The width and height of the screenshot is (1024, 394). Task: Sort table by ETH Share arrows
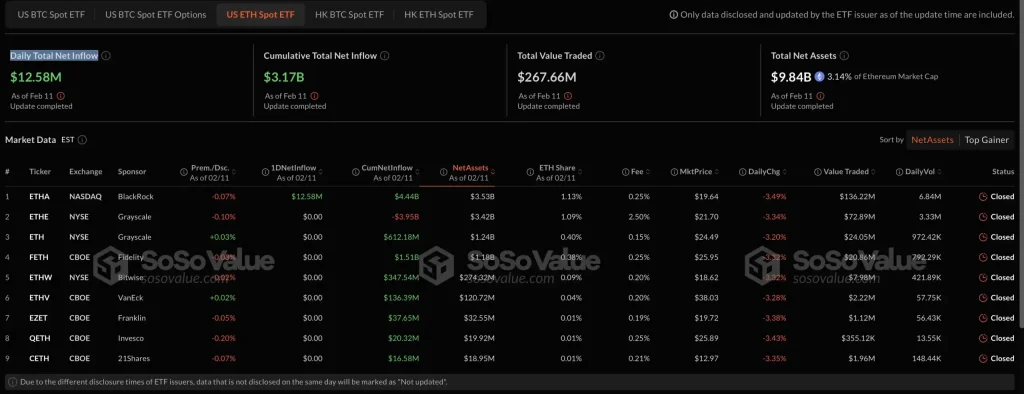[579, 172]
